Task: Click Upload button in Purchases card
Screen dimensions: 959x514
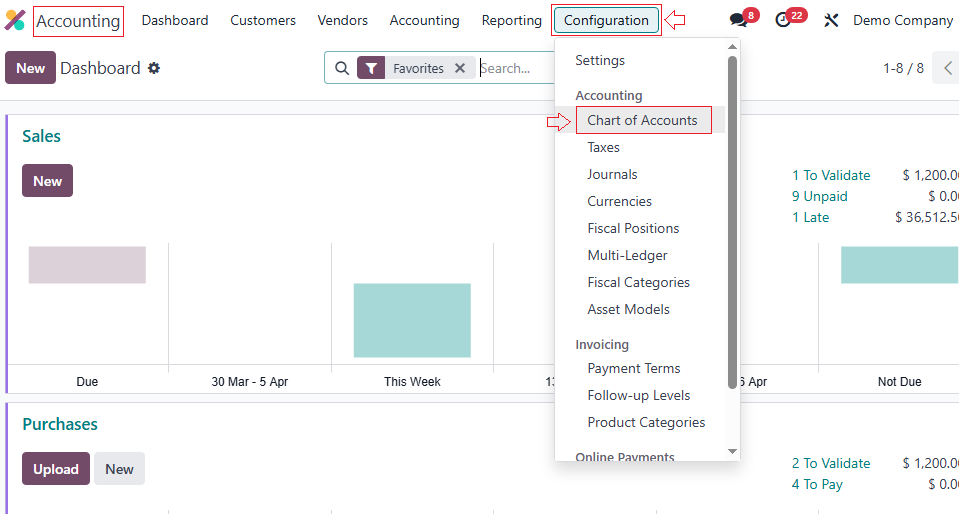Action: pyautogui.click(x=56, y=469)
